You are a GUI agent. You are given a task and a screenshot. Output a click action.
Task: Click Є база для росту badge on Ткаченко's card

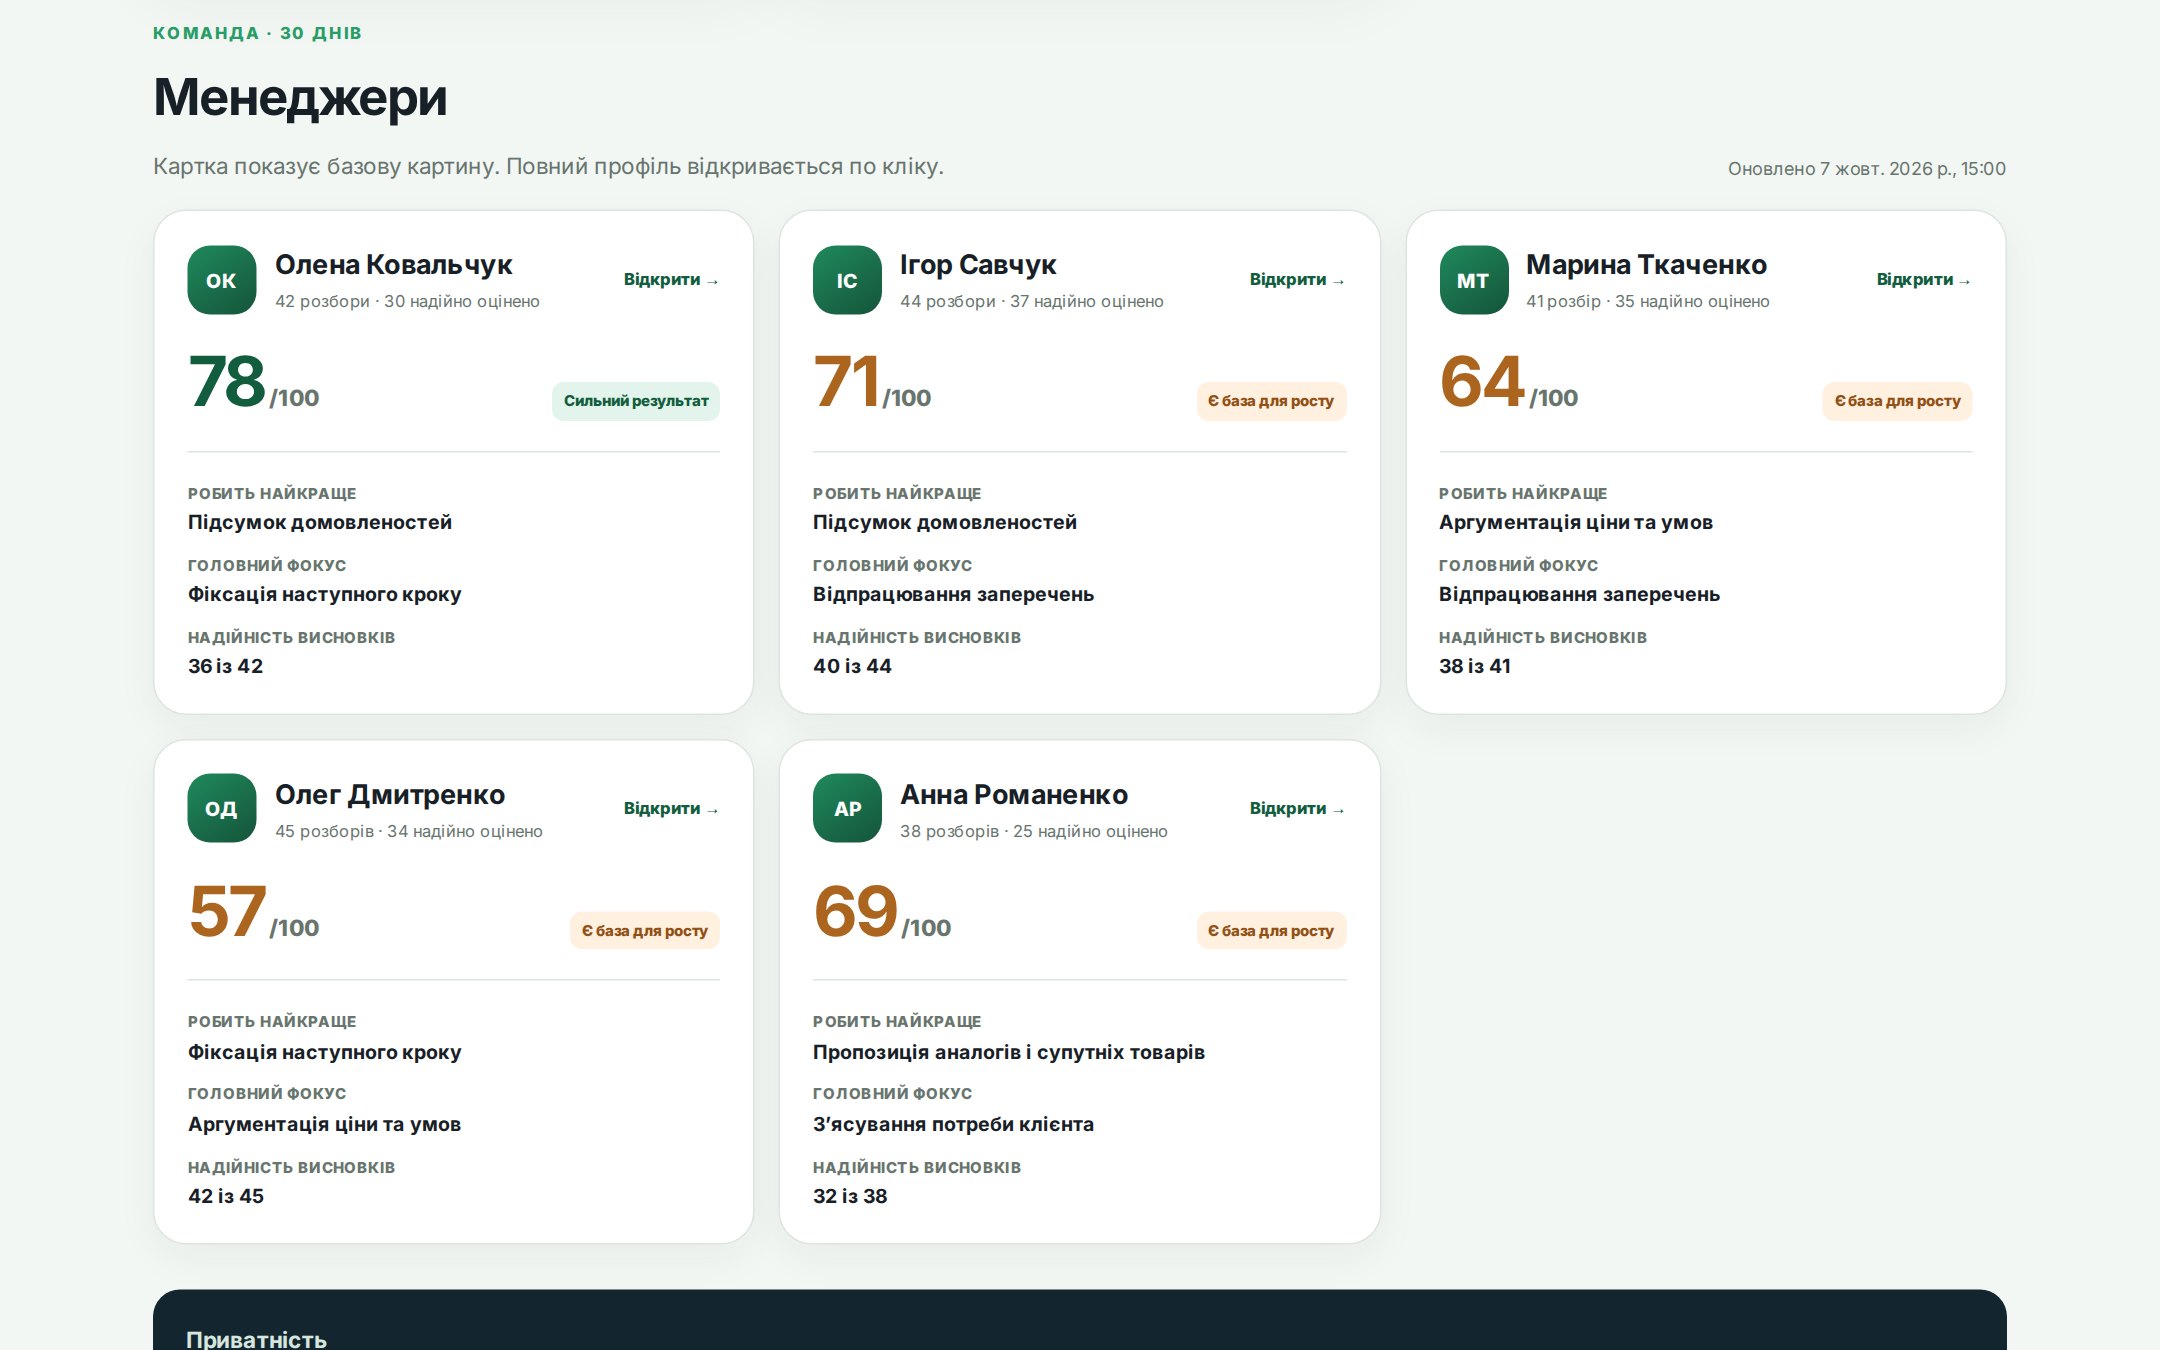[1897, 401]
